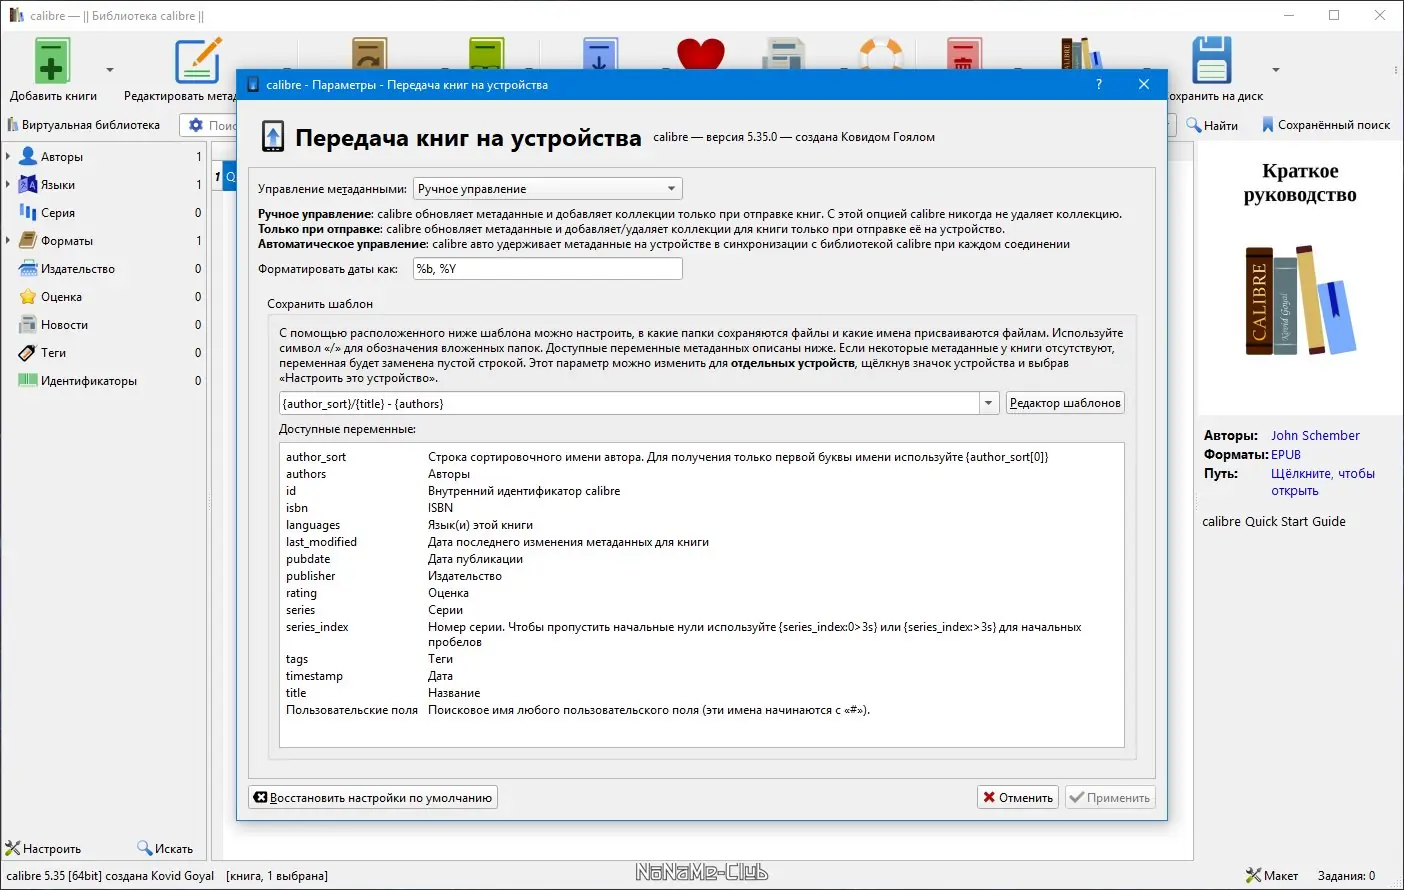
Task: Click the question mark help button in dialog title bar
Action: [1099, 85]
